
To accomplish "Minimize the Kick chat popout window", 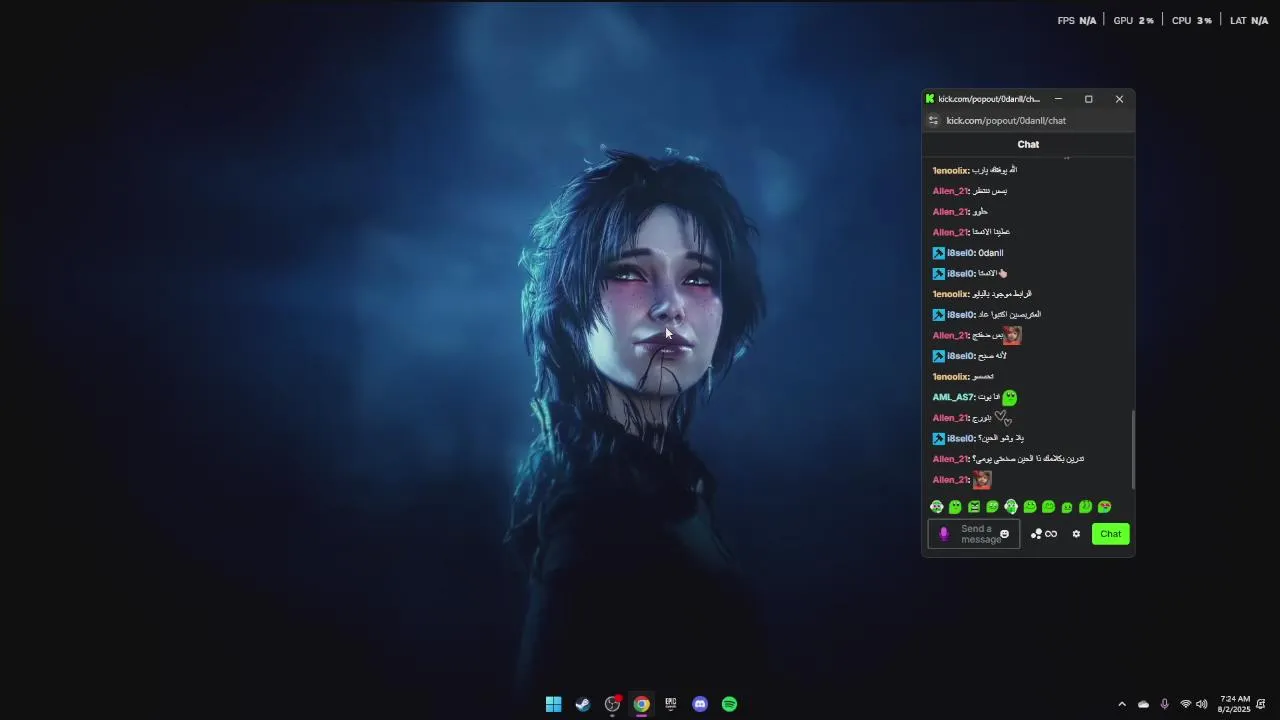I will point(1058,99).
